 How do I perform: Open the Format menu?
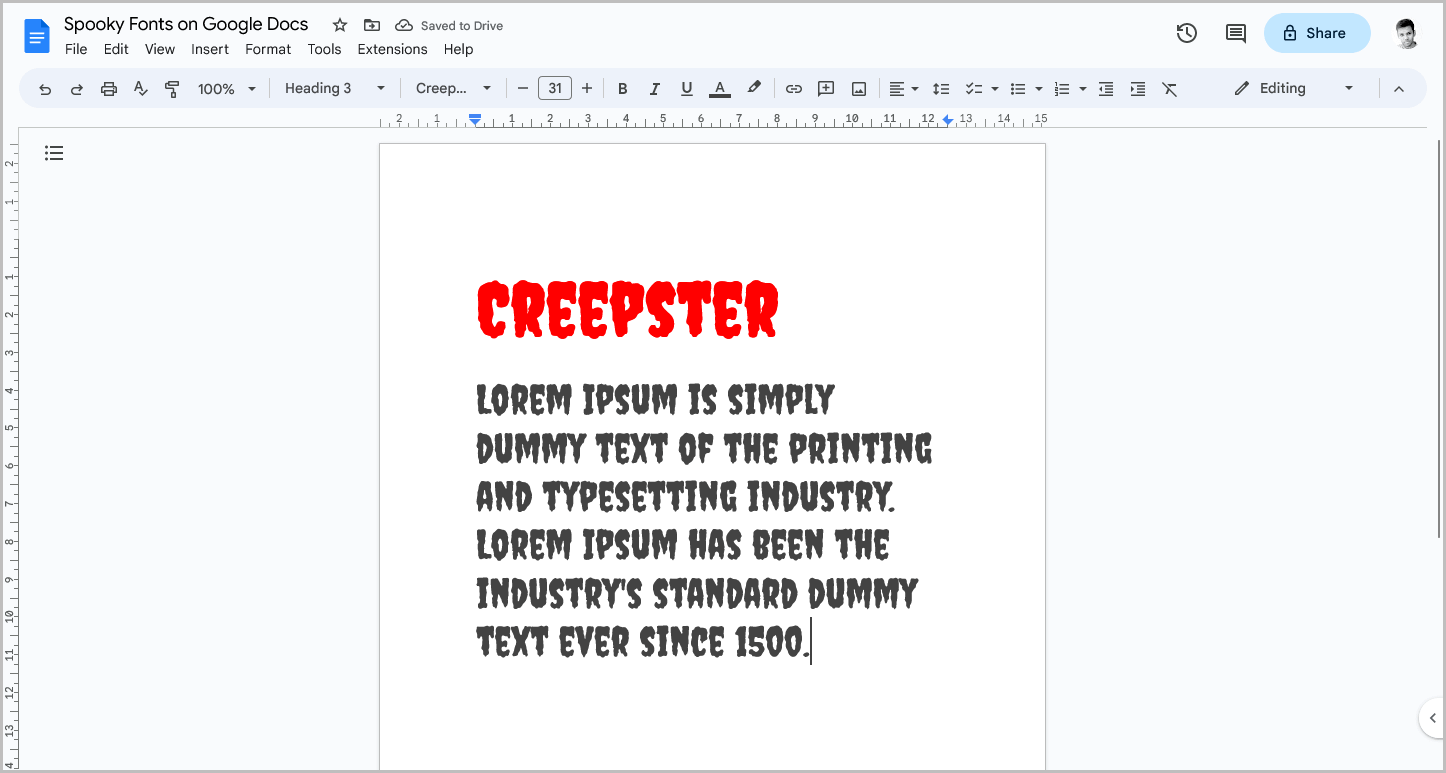point(268,49)
